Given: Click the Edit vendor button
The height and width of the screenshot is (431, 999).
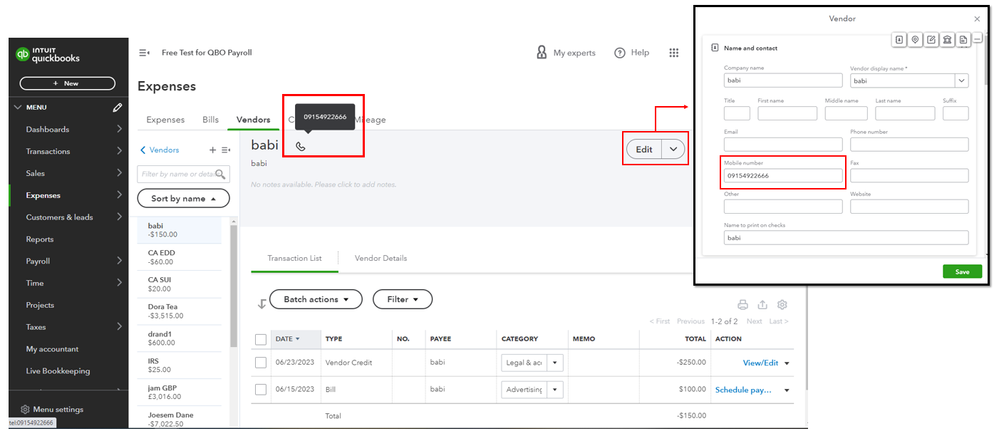Looking at the screenshot, I should click(645, 149).
